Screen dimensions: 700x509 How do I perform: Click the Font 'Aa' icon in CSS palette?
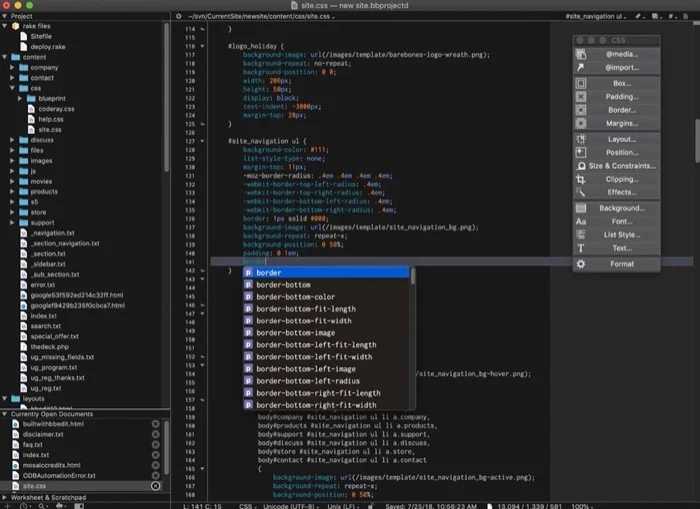pos(581,221)
